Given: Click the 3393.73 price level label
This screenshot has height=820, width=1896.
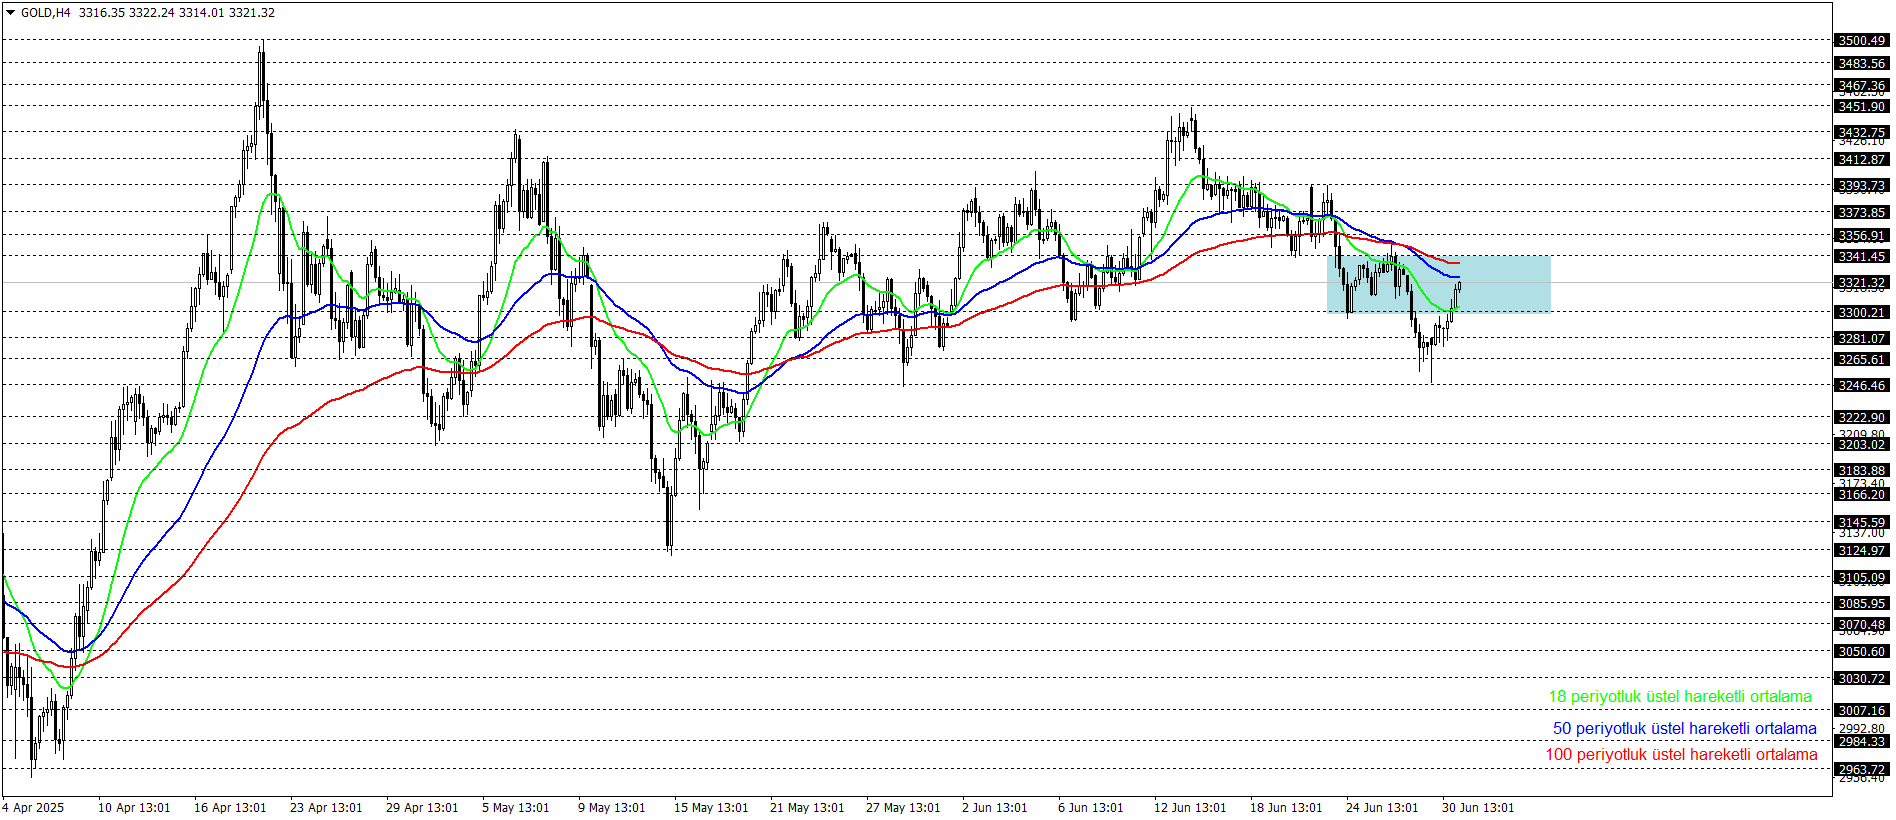Looking at the screenshot, I should (x=1862, y=186).
